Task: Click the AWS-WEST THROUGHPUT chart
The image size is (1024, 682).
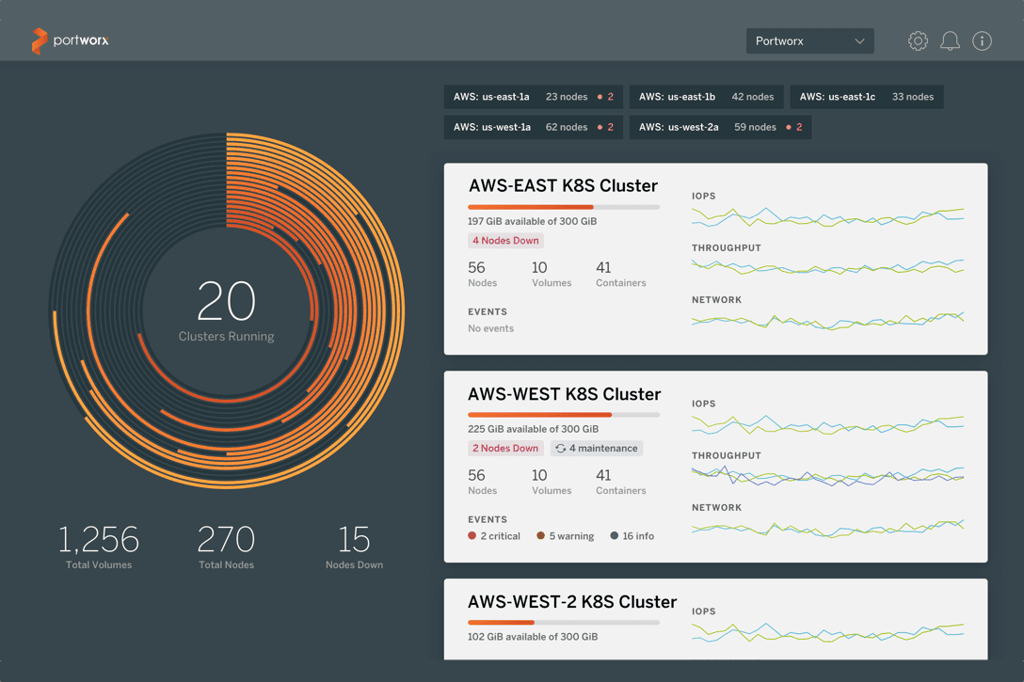Action: click(x=827, y=476)
